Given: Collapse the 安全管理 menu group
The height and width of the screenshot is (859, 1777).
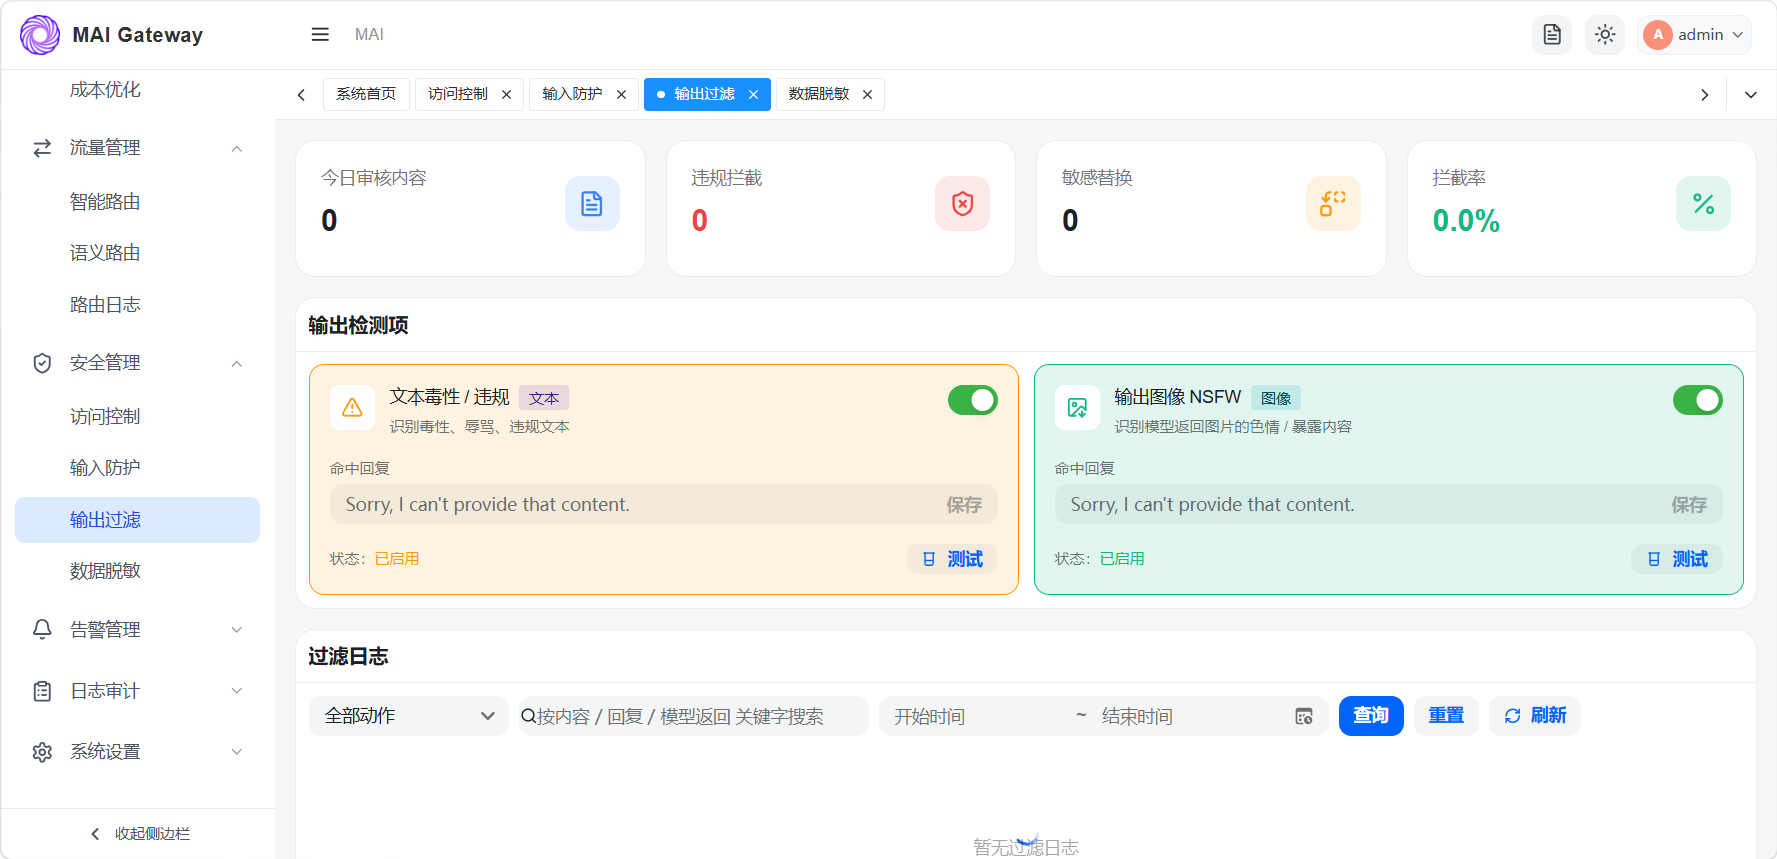Looking at the screenshot, I should point(237,364).
